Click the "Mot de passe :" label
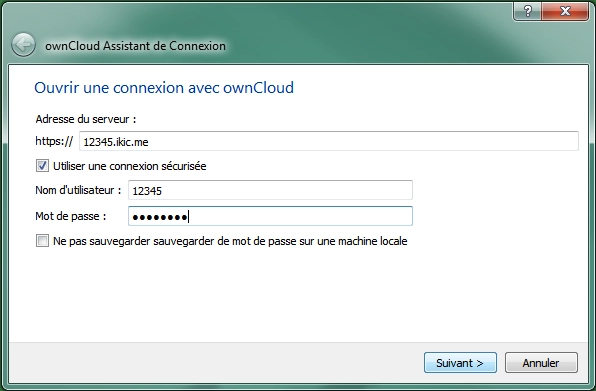Image resolution: width=596 pixels, height=391 pixels. point(71,216)
